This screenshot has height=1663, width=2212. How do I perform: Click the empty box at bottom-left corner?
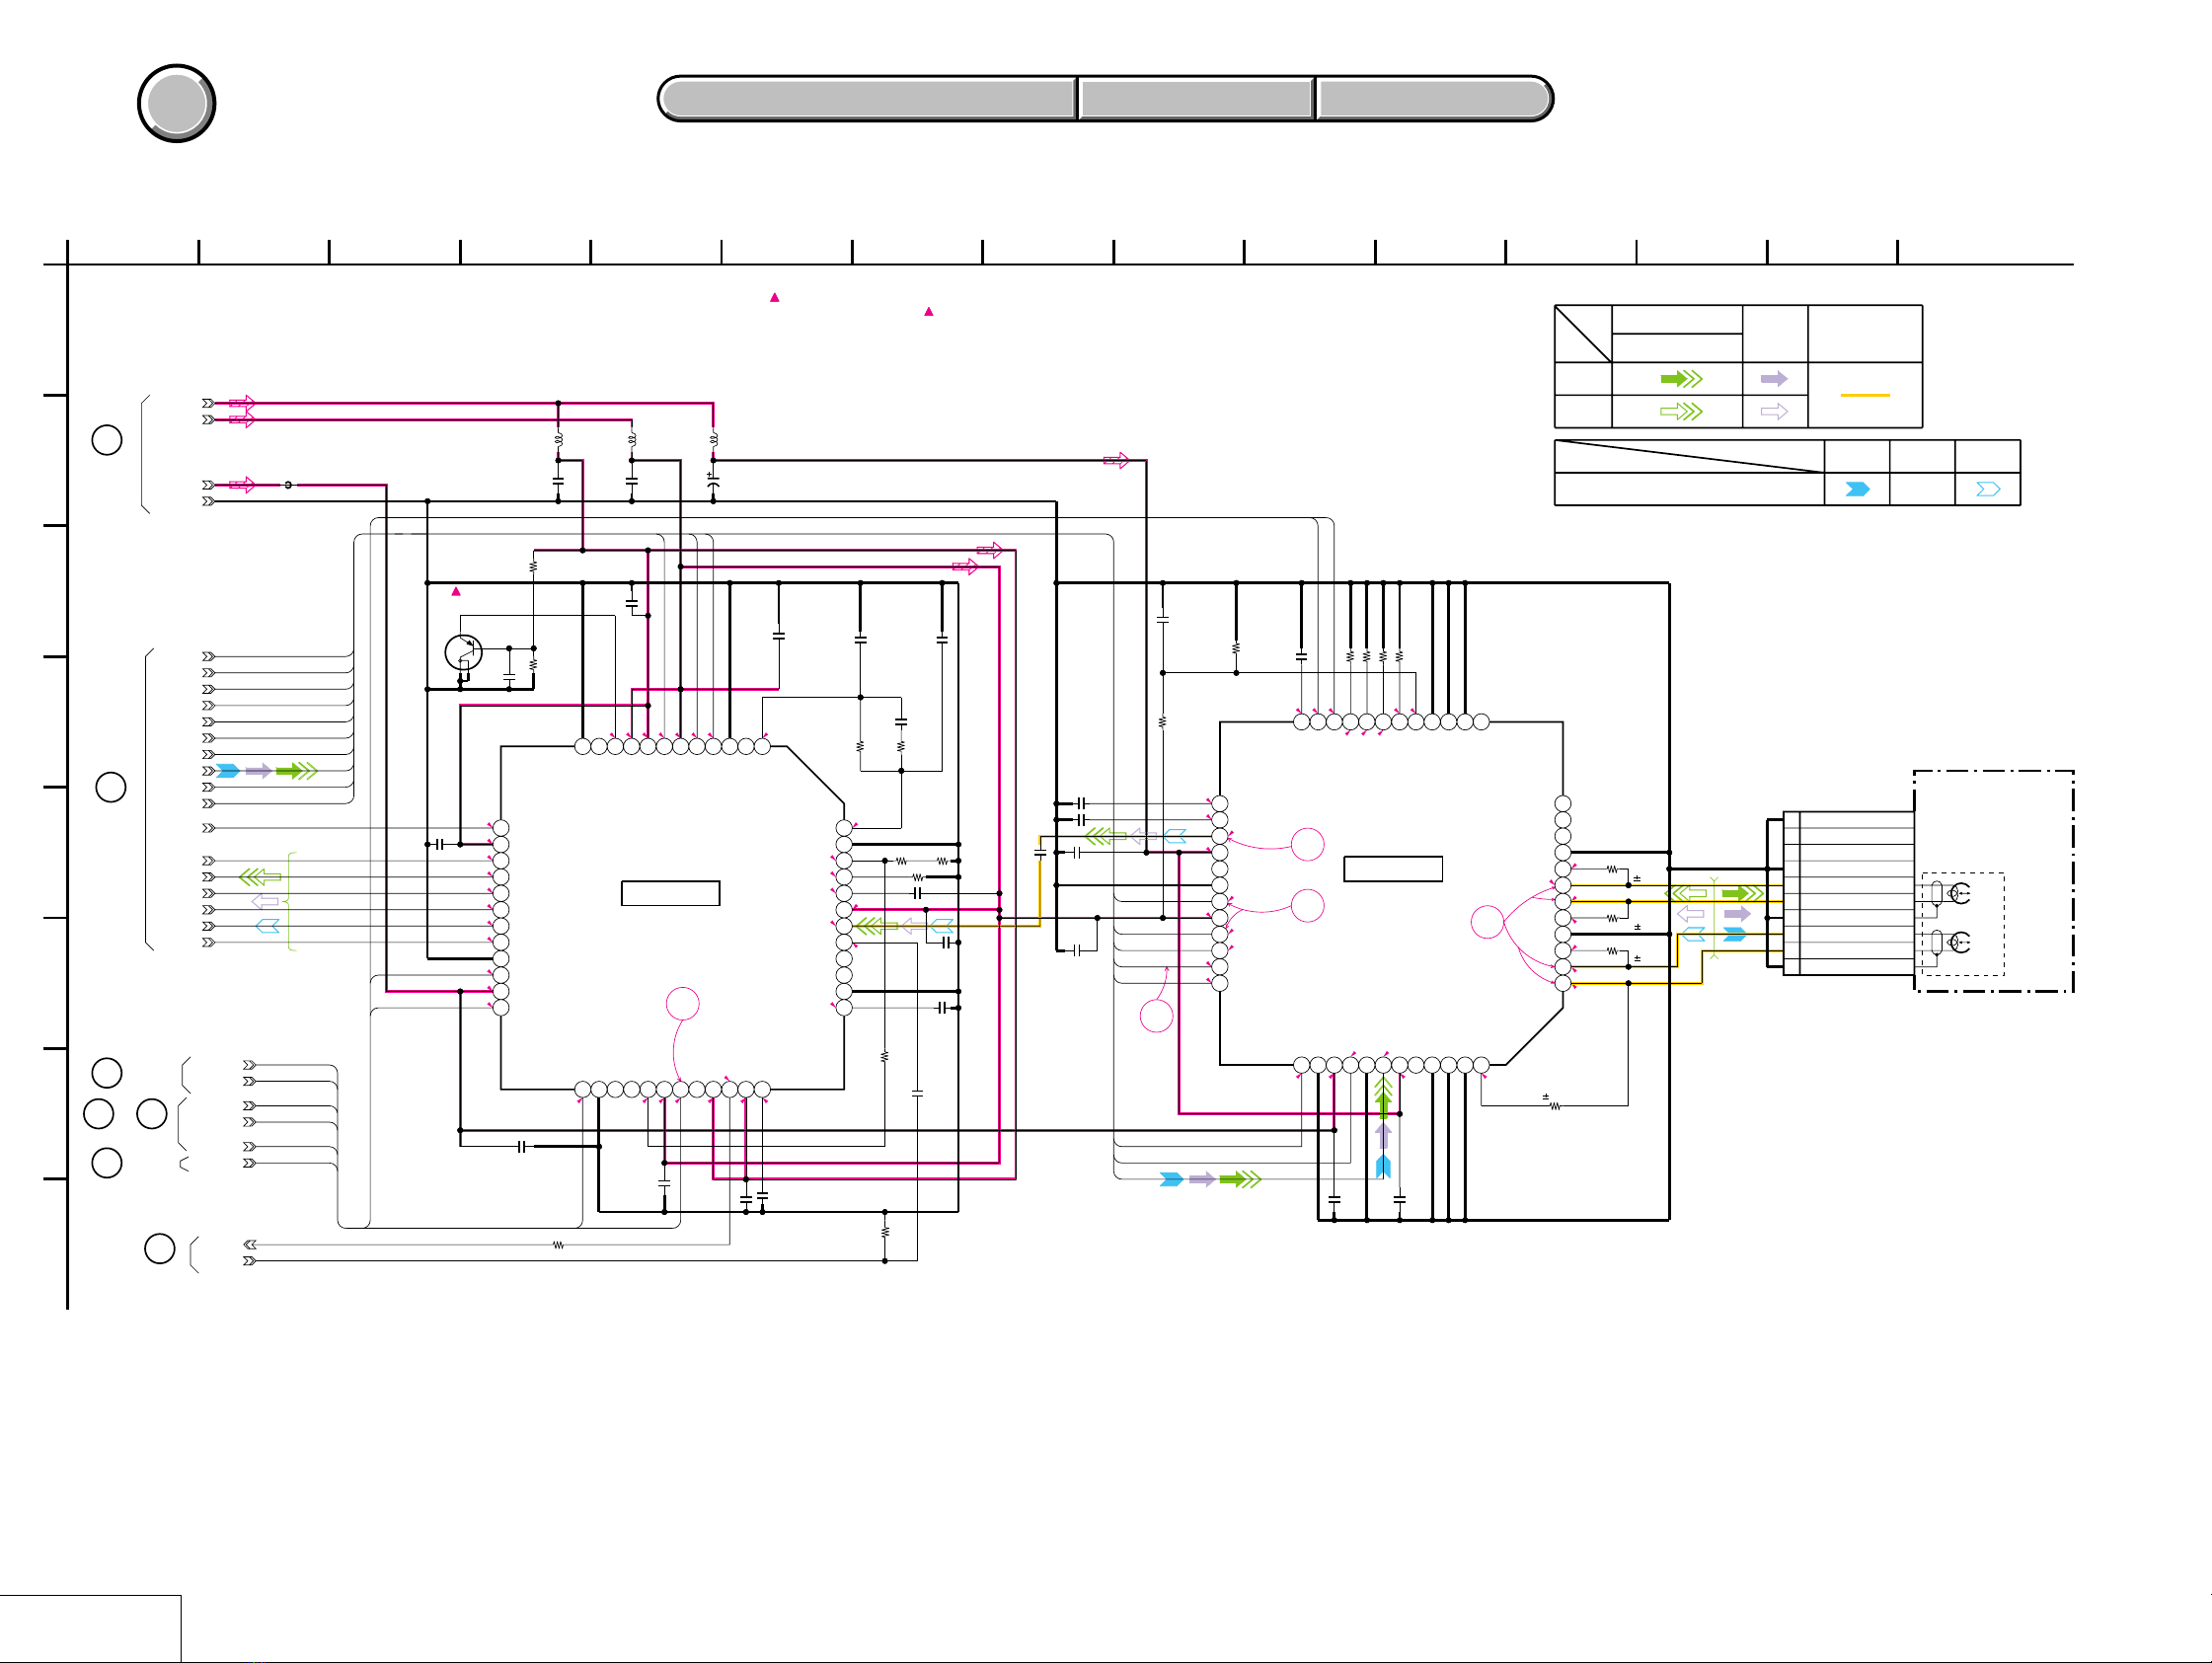(90, 1629)
